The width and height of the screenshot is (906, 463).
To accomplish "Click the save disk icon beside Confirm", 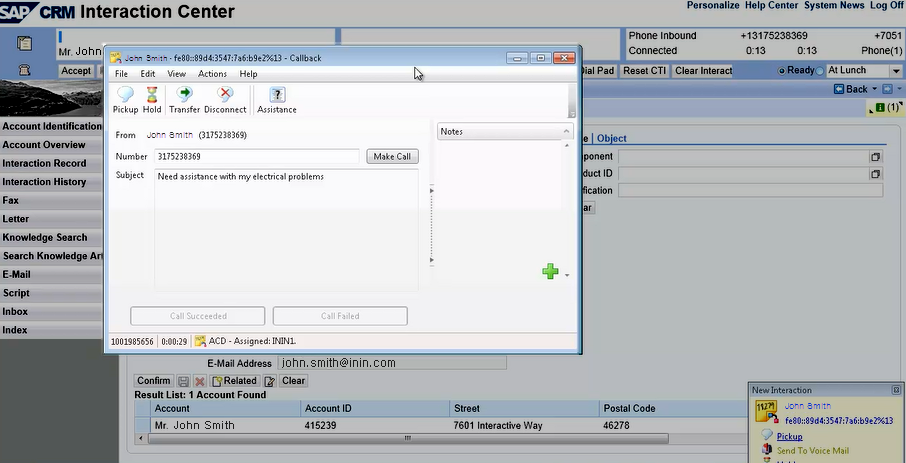I will point(183,381).
